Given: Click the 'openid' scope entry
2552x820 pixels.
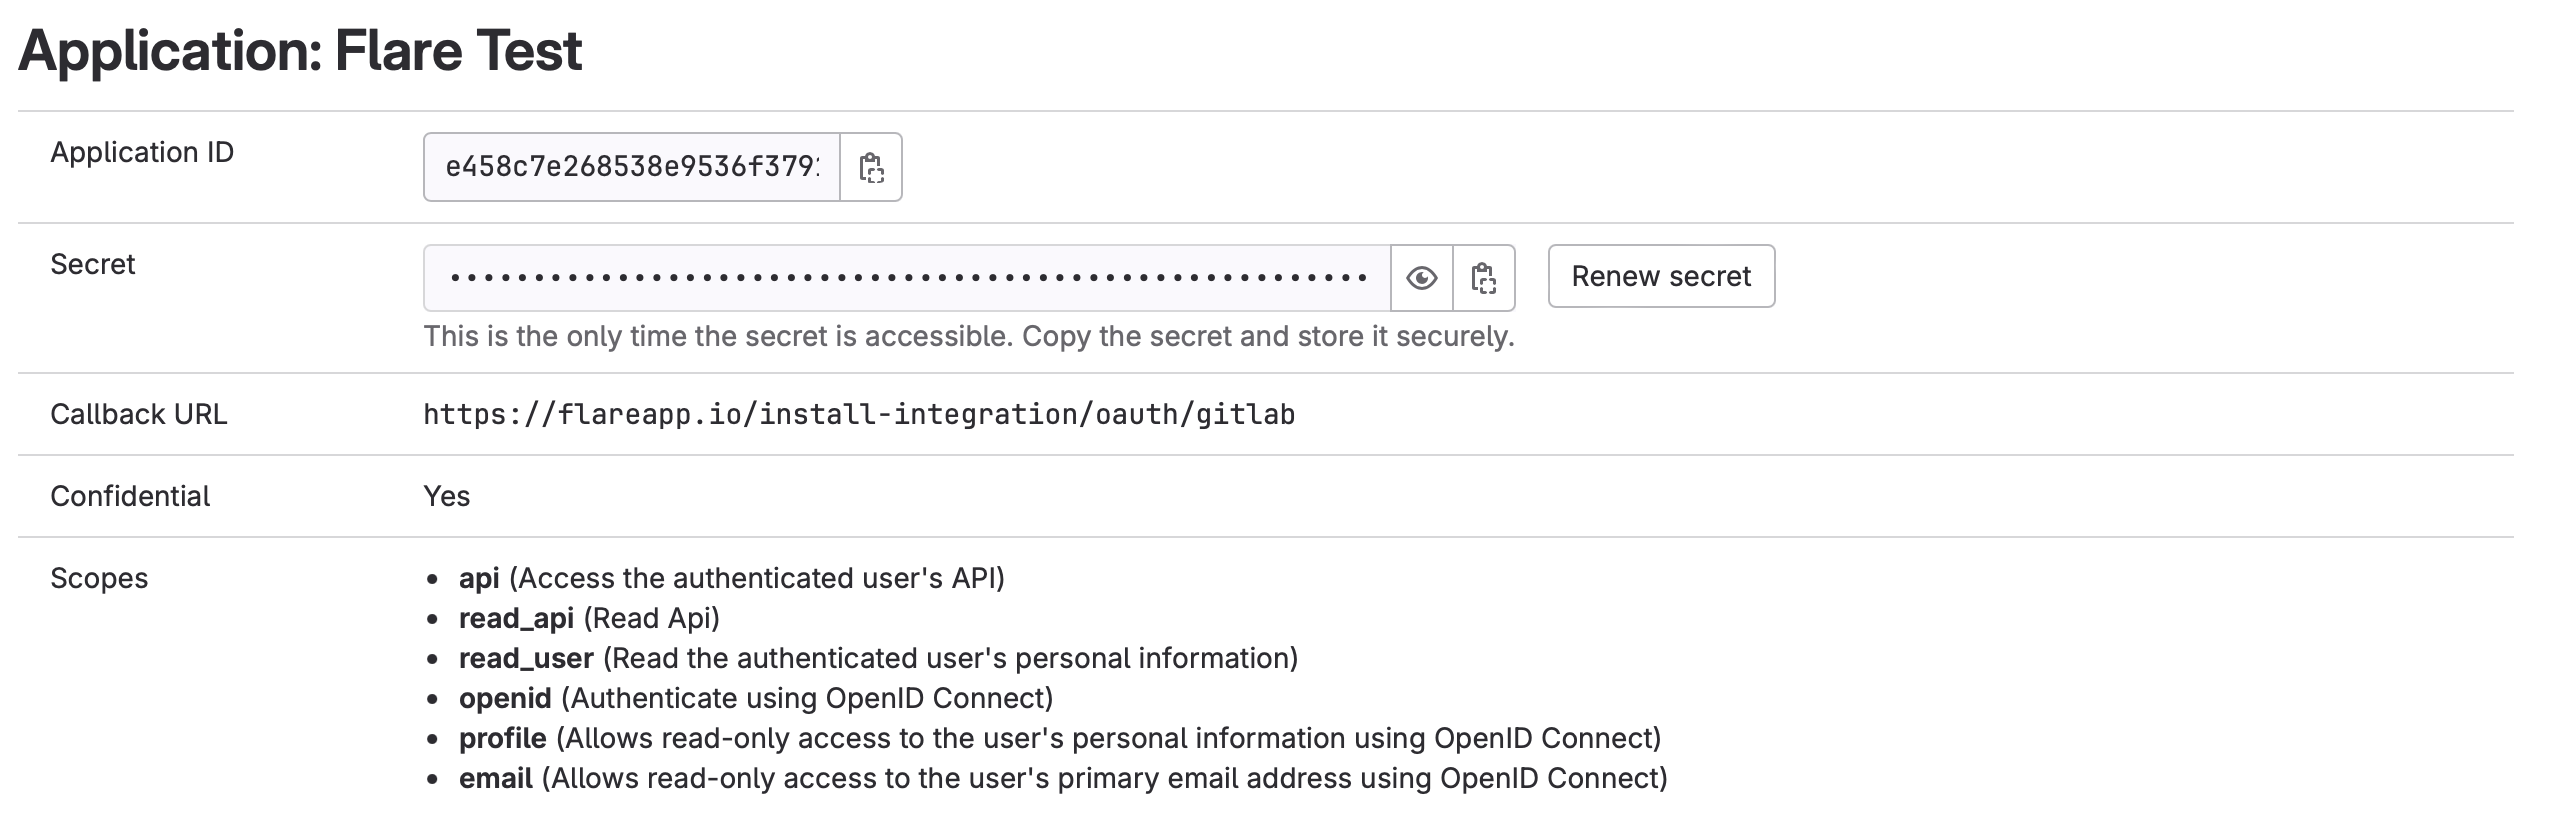Looking at the screenshot, I should coord(756,698).
